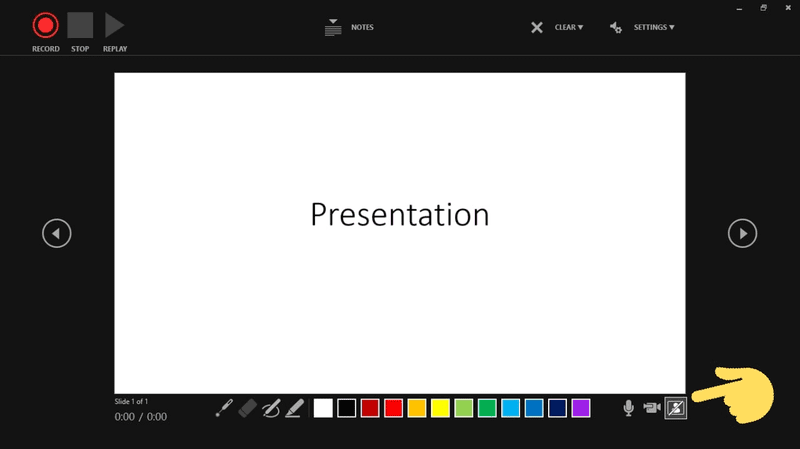800x449 pixels.
Task: Advance to the next slide arrow
Action: 742,233
